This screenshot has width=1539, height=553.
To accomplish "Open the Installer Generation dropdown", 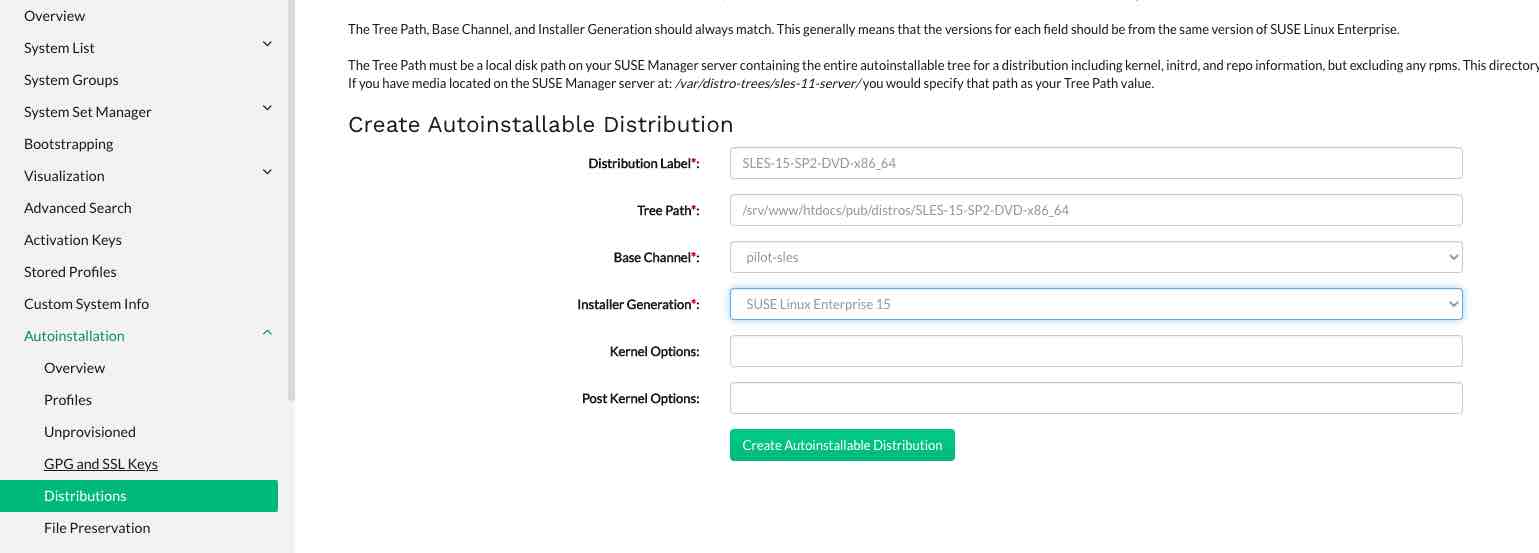I will [1096, 304].
